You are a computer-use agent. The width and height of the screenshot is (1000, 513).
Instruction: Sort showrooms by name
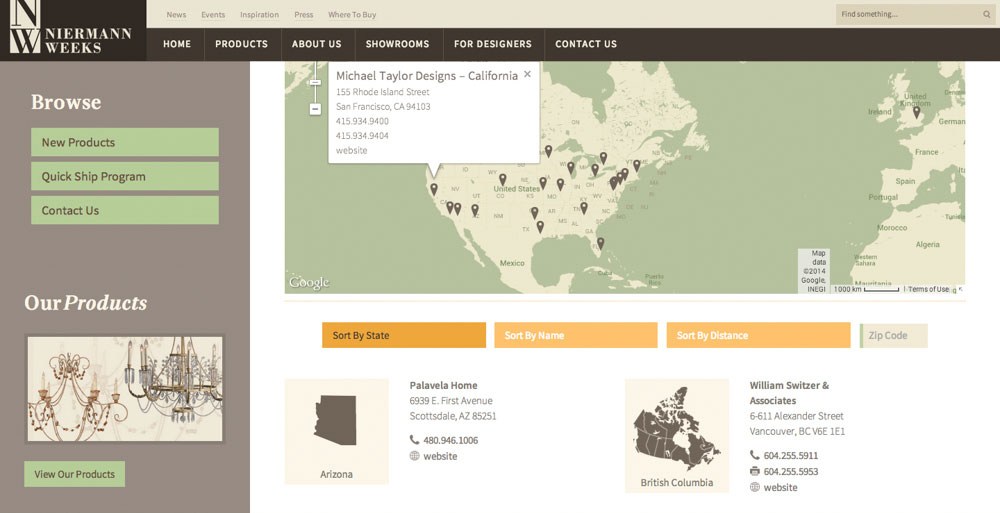coord(575,335)
